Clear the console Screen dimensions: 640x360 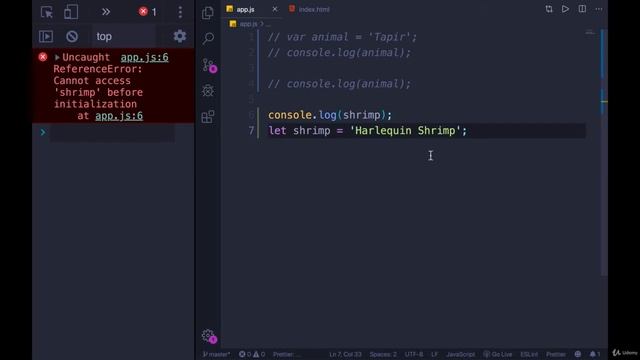click(72, 36)
